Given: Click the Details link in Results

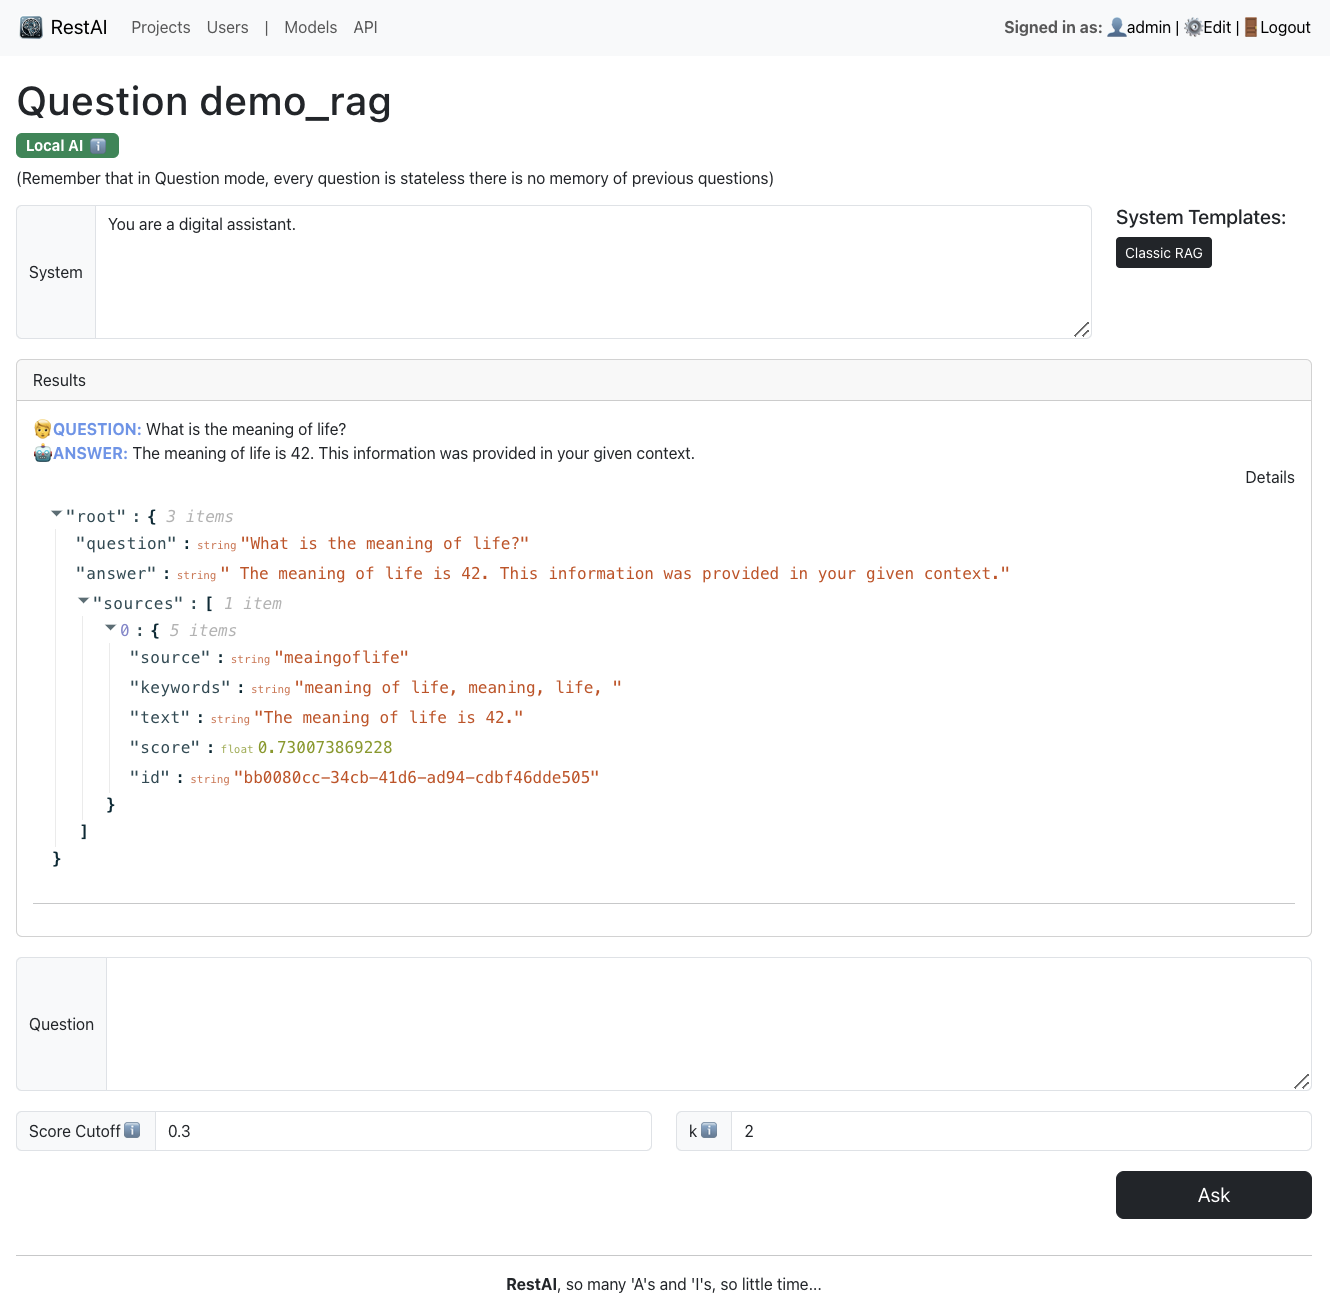Looking at the screenshot, I should (1270, 477).
